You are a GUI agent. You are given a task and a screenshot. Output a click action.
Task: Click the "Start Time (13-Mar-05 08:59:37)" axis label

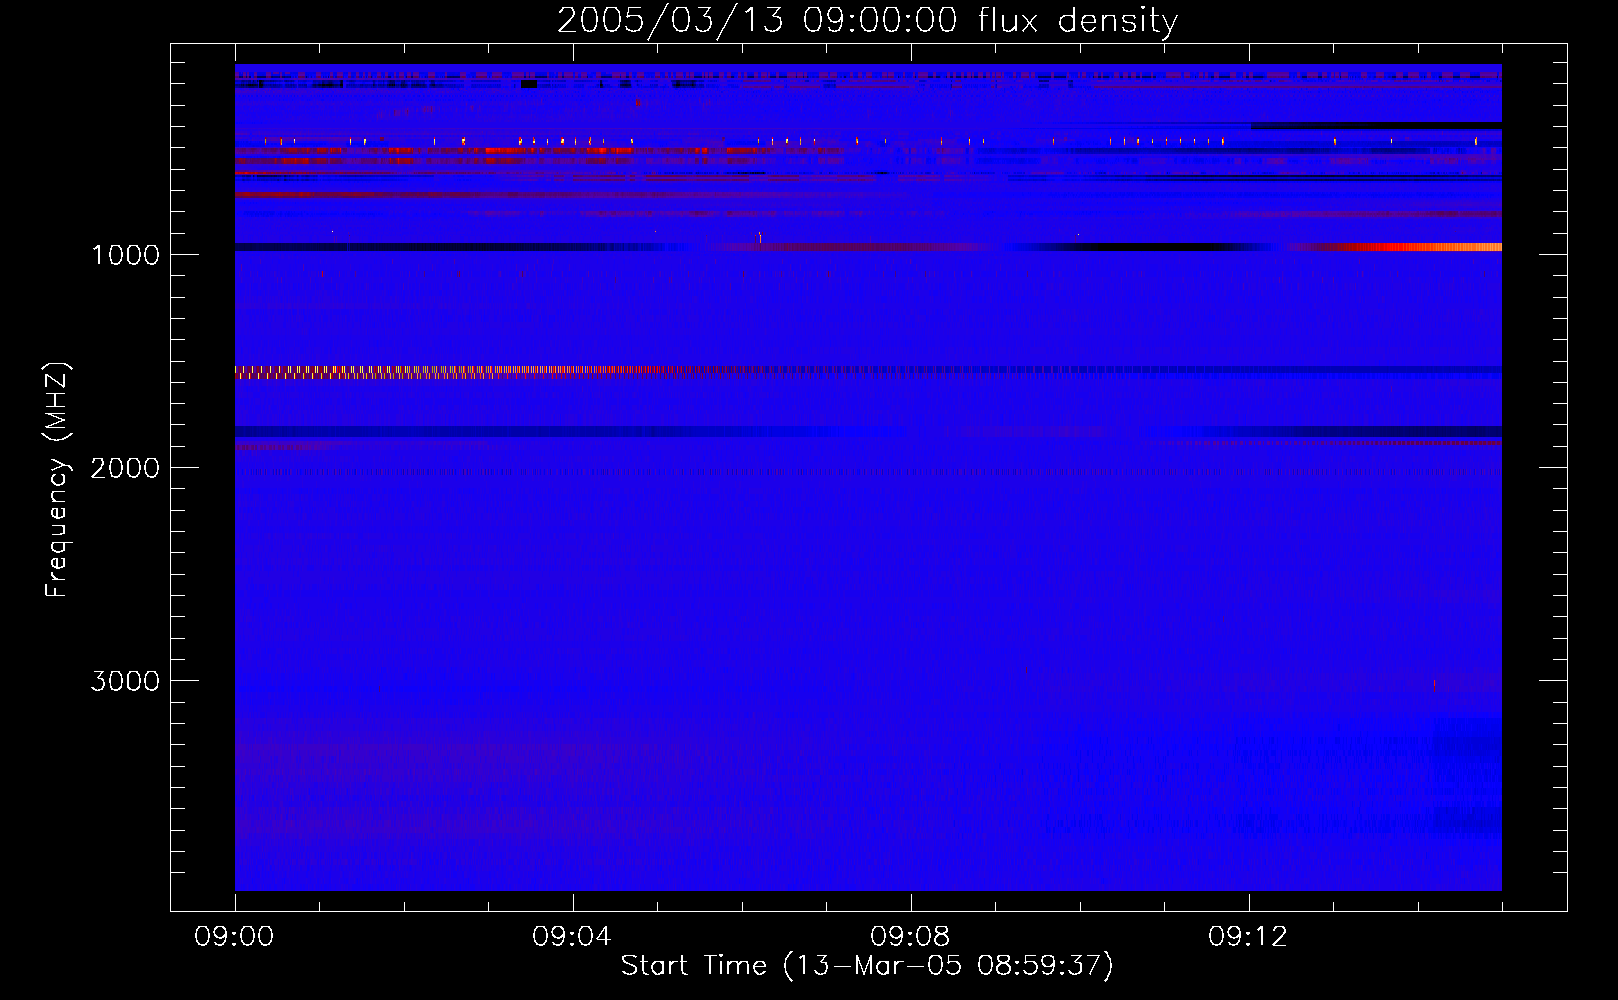point(867,966)
